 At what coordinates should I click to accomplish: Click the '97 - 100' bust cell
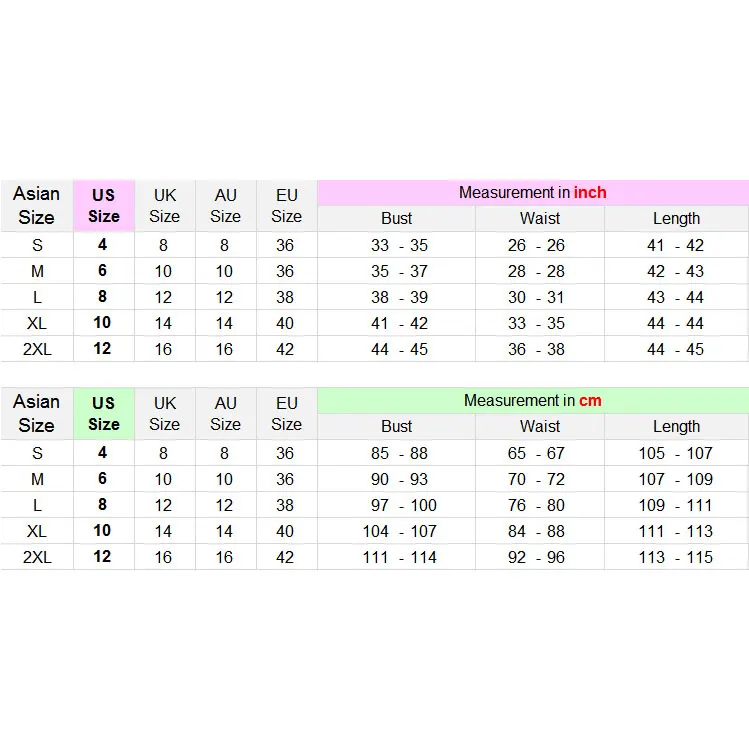(398, 505)
